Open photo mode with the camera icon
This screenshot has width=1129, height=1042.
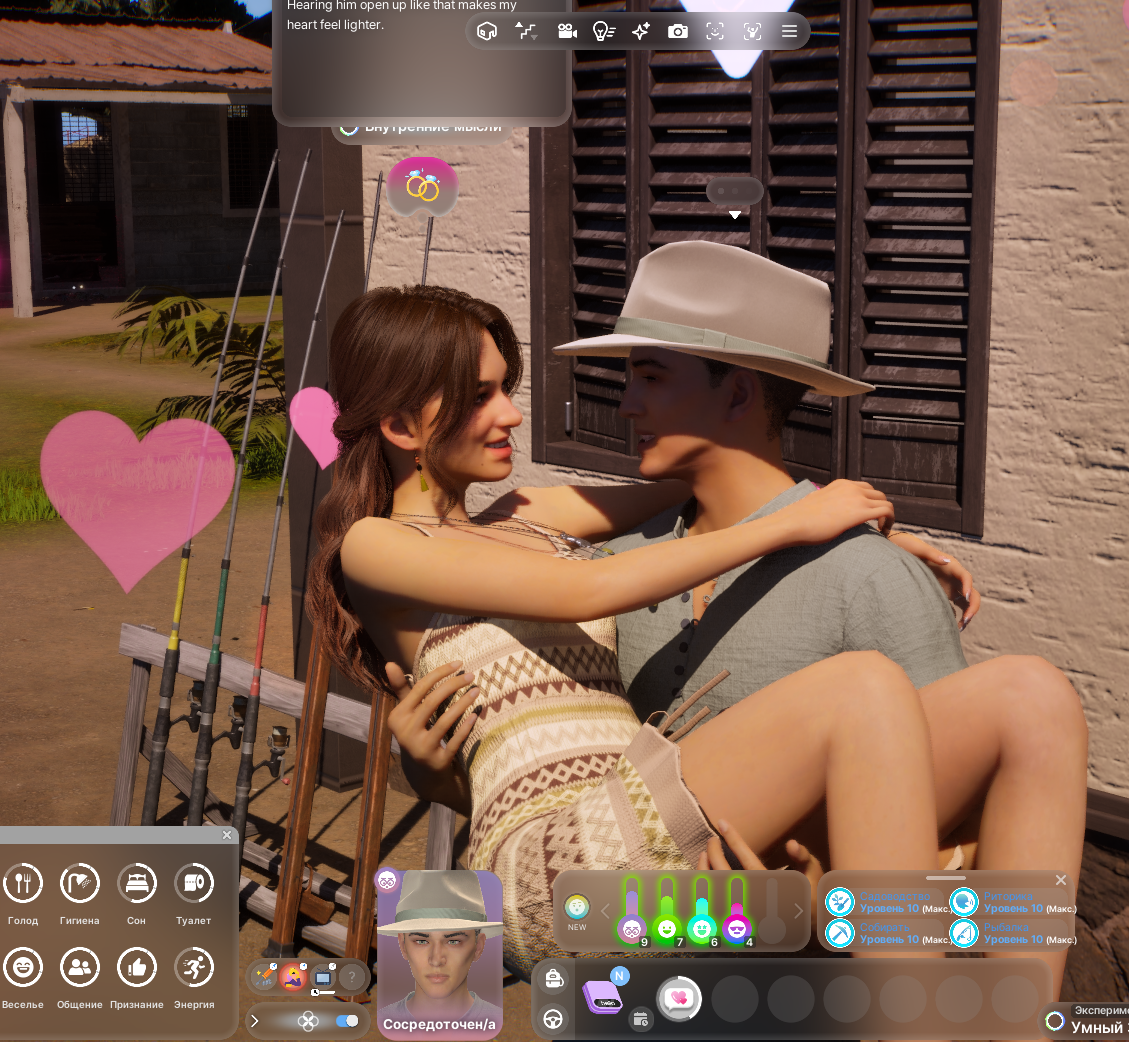click(x=678, y=31)
